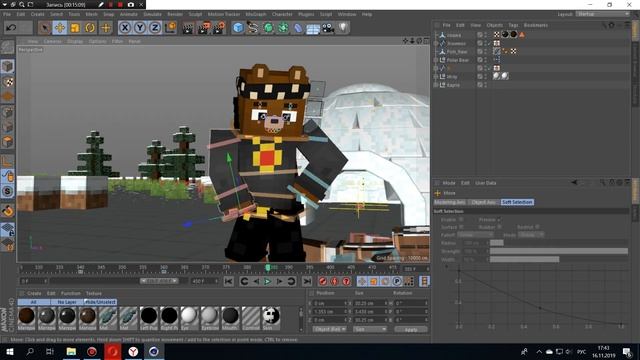The image size is (640, 360).
Task: Click the Floor environment grid icon
Action: 313,29
